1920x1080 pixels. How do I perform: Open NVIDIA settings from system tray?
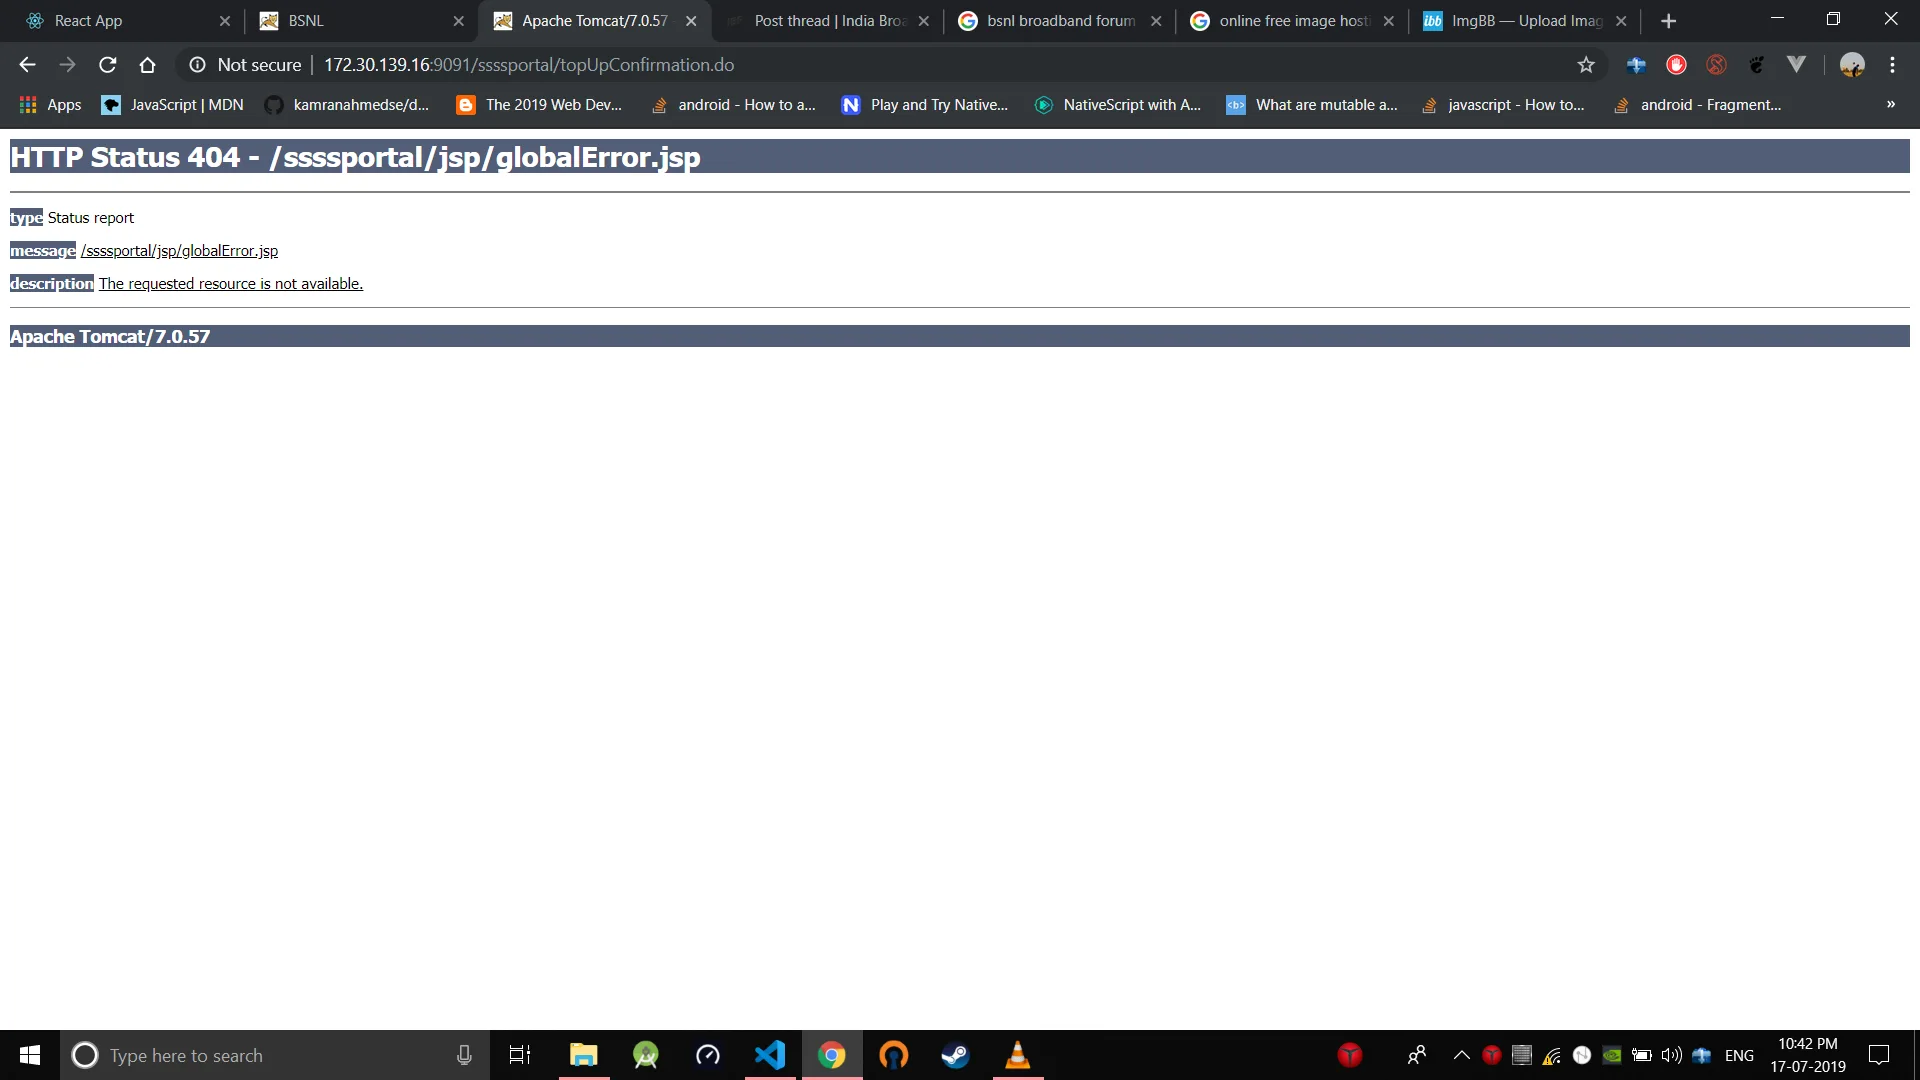(1611, 1055)
